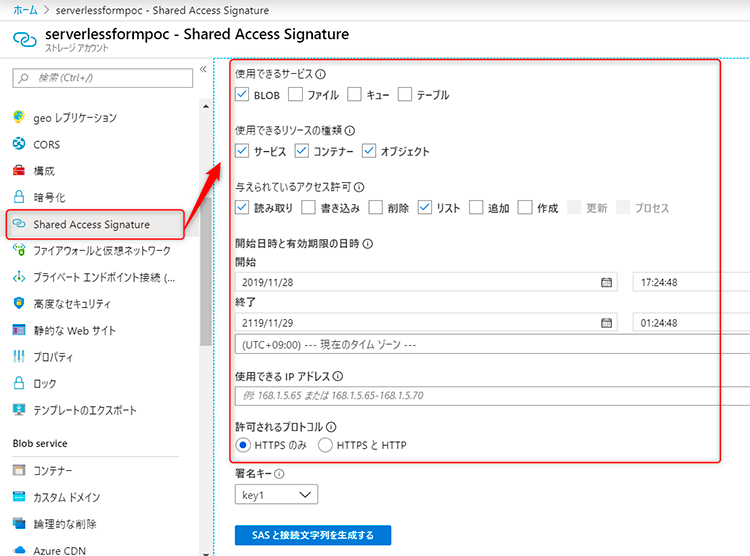
Task: Click the ホーム breadcrumb link
Action: tap(25, 10)
